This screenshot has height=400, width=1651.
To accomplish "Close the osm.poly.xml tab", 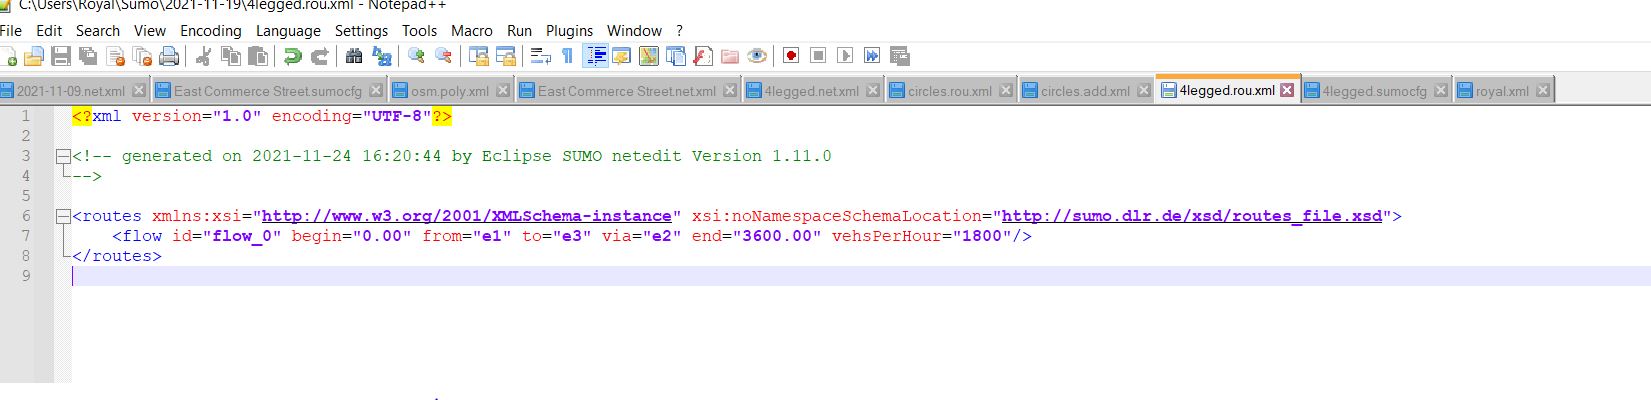I will click(x=503, y=90).
